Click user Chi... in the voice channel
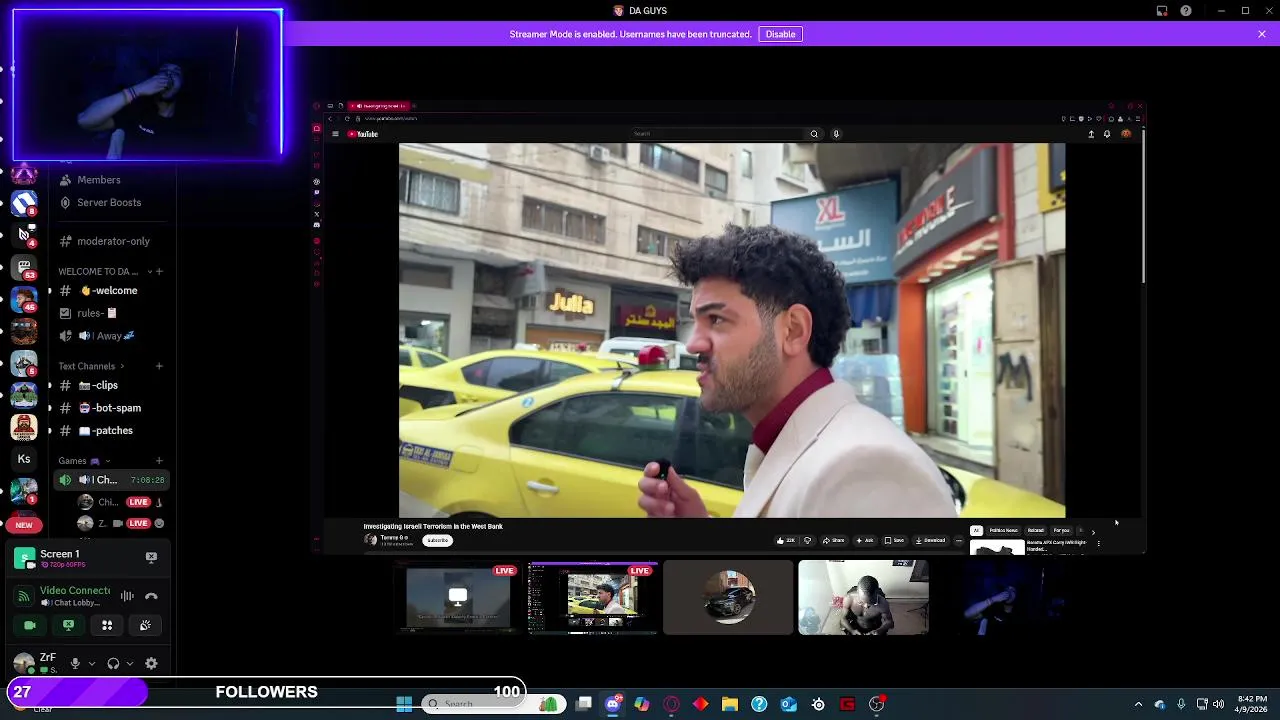This screenshot has width=1280, height=720. pos(120,502)
